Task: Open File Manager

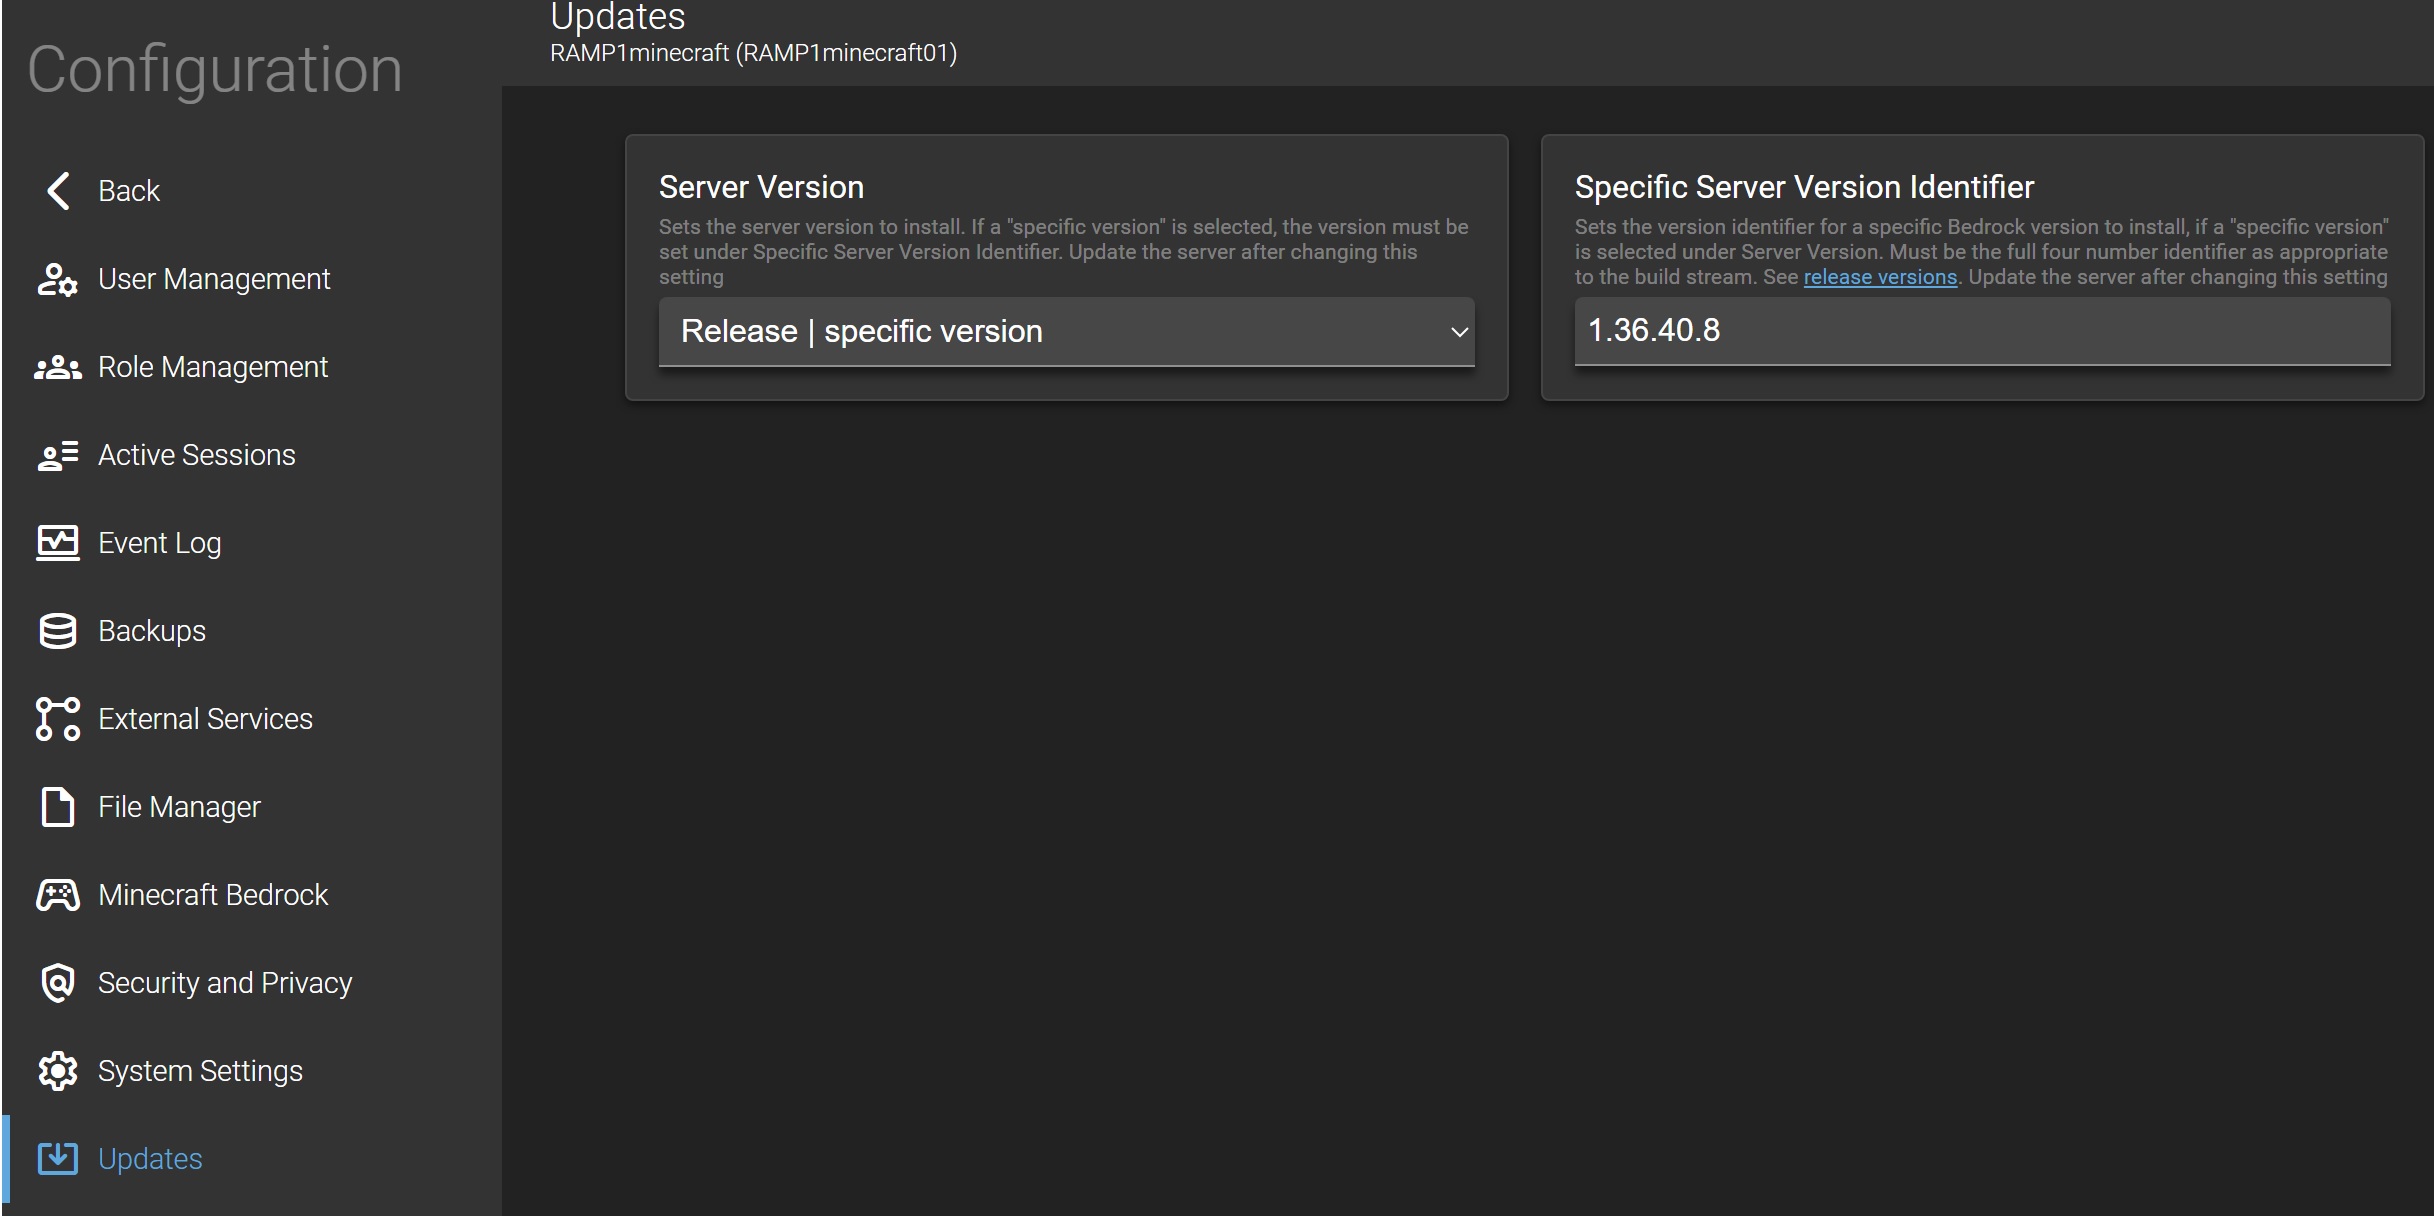Action: (x=180, y=807)
